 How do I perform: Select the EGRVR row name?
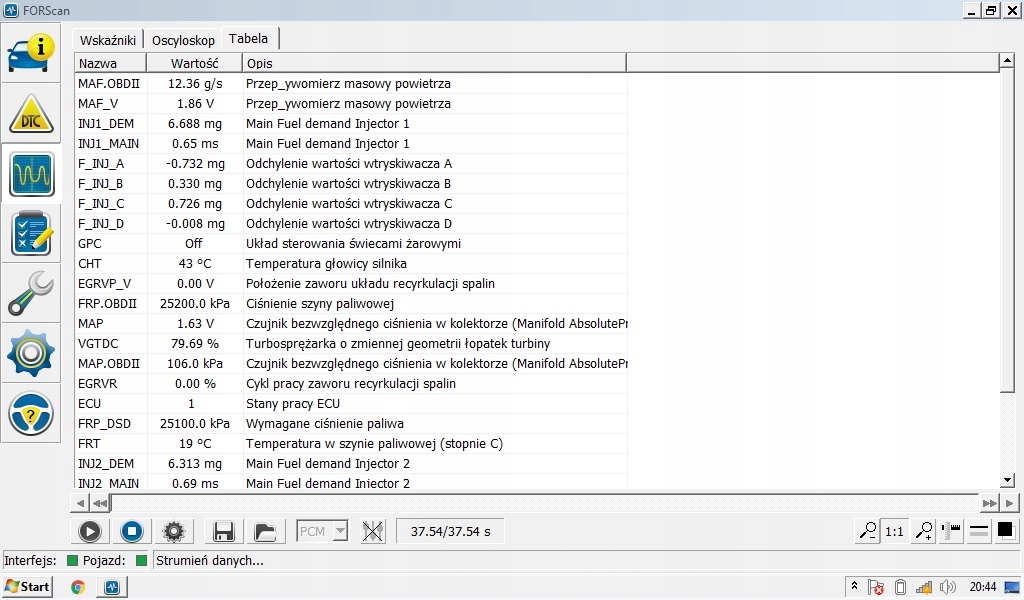click(97, 384)
